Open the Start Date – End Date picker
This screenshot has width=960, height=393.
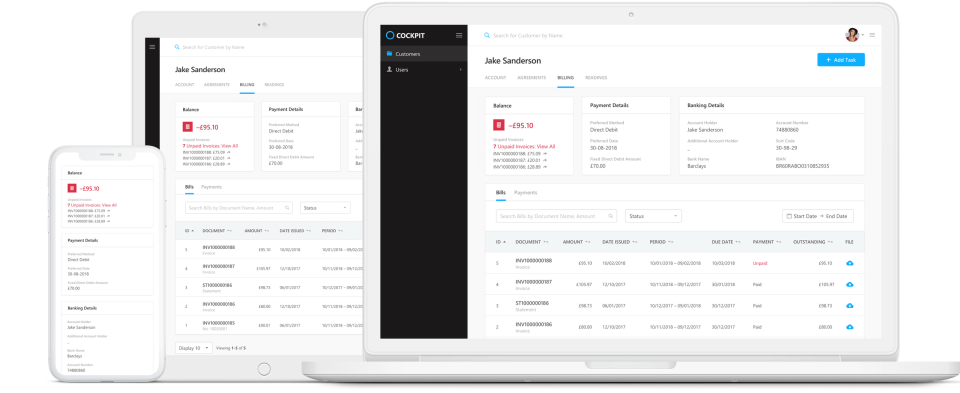tap(817, 216)
